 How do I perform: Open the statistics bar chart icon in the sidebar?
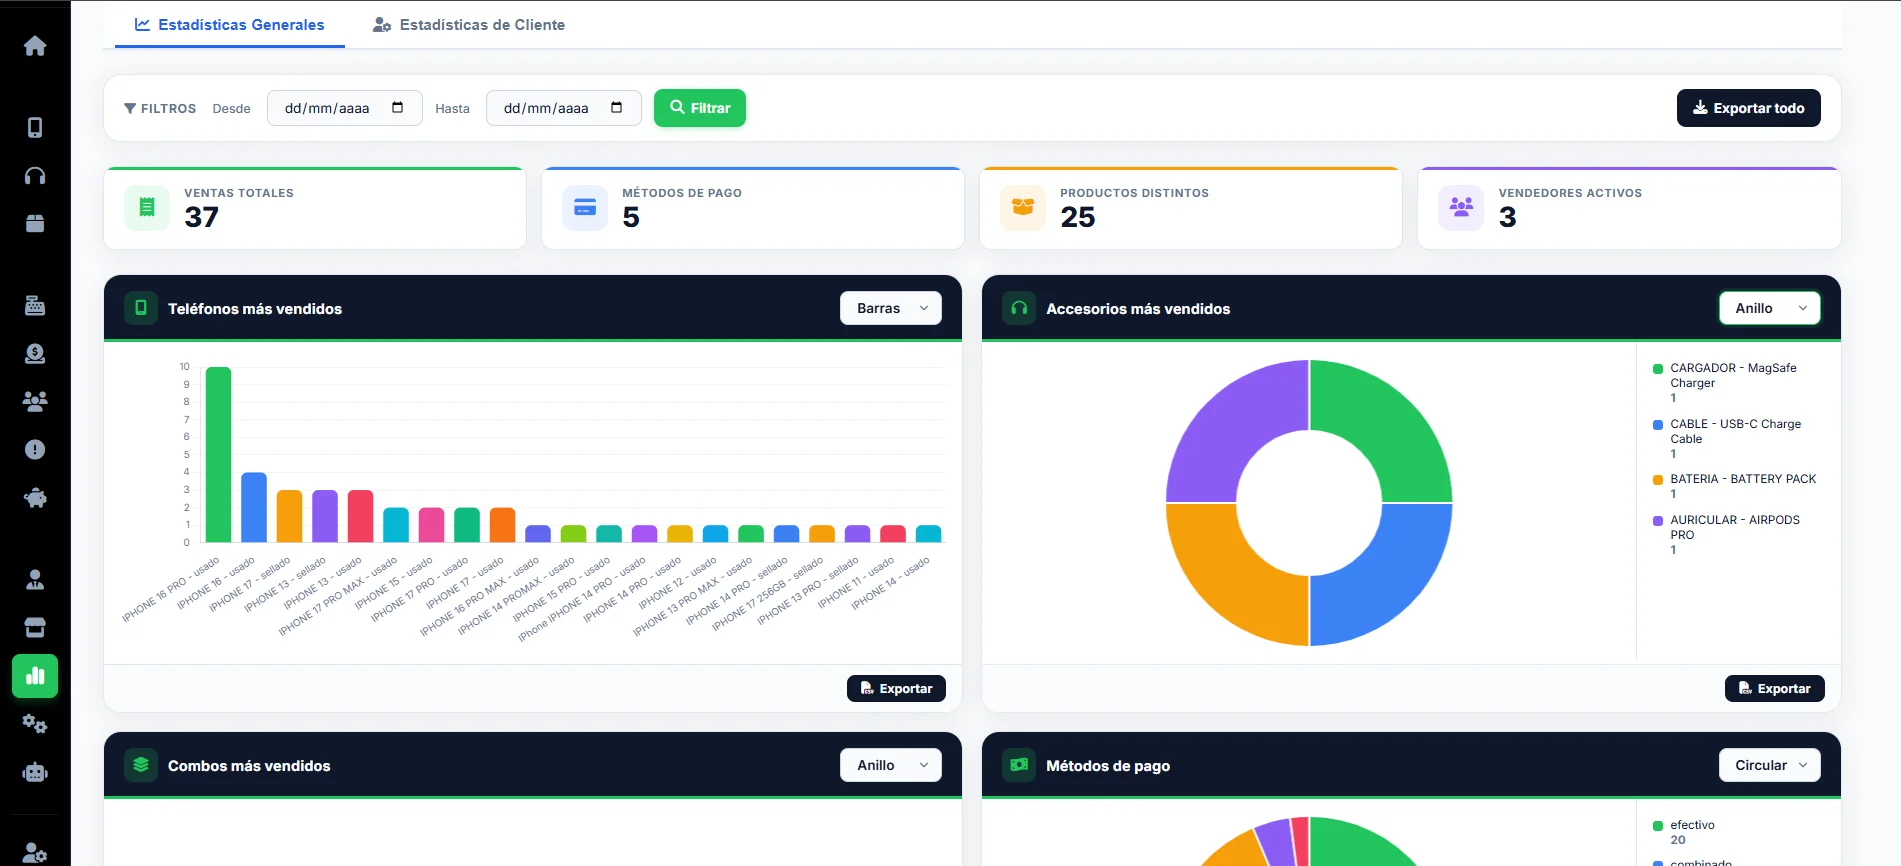pyautogui.click(x=35, y=676)
